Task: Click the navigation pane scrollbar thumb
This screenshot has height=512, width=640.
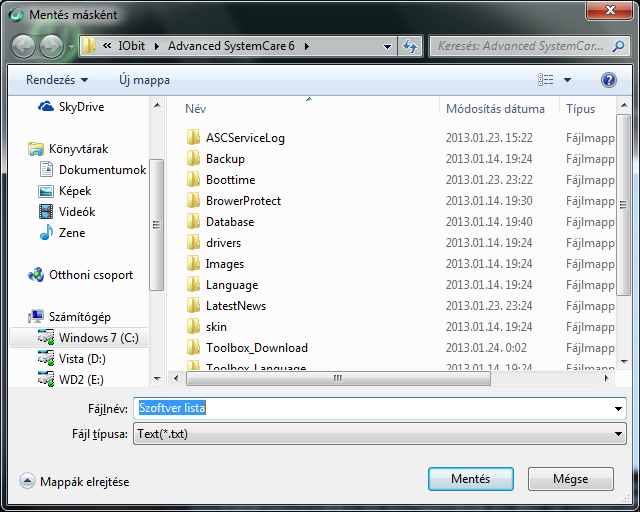Action: 156,225
